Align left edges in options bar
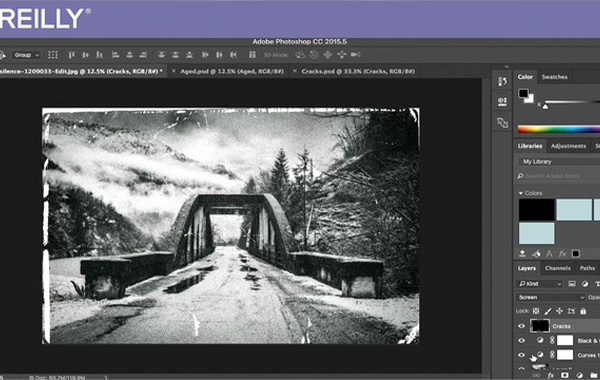Screen dimensions: 600x380 (115, 55)
